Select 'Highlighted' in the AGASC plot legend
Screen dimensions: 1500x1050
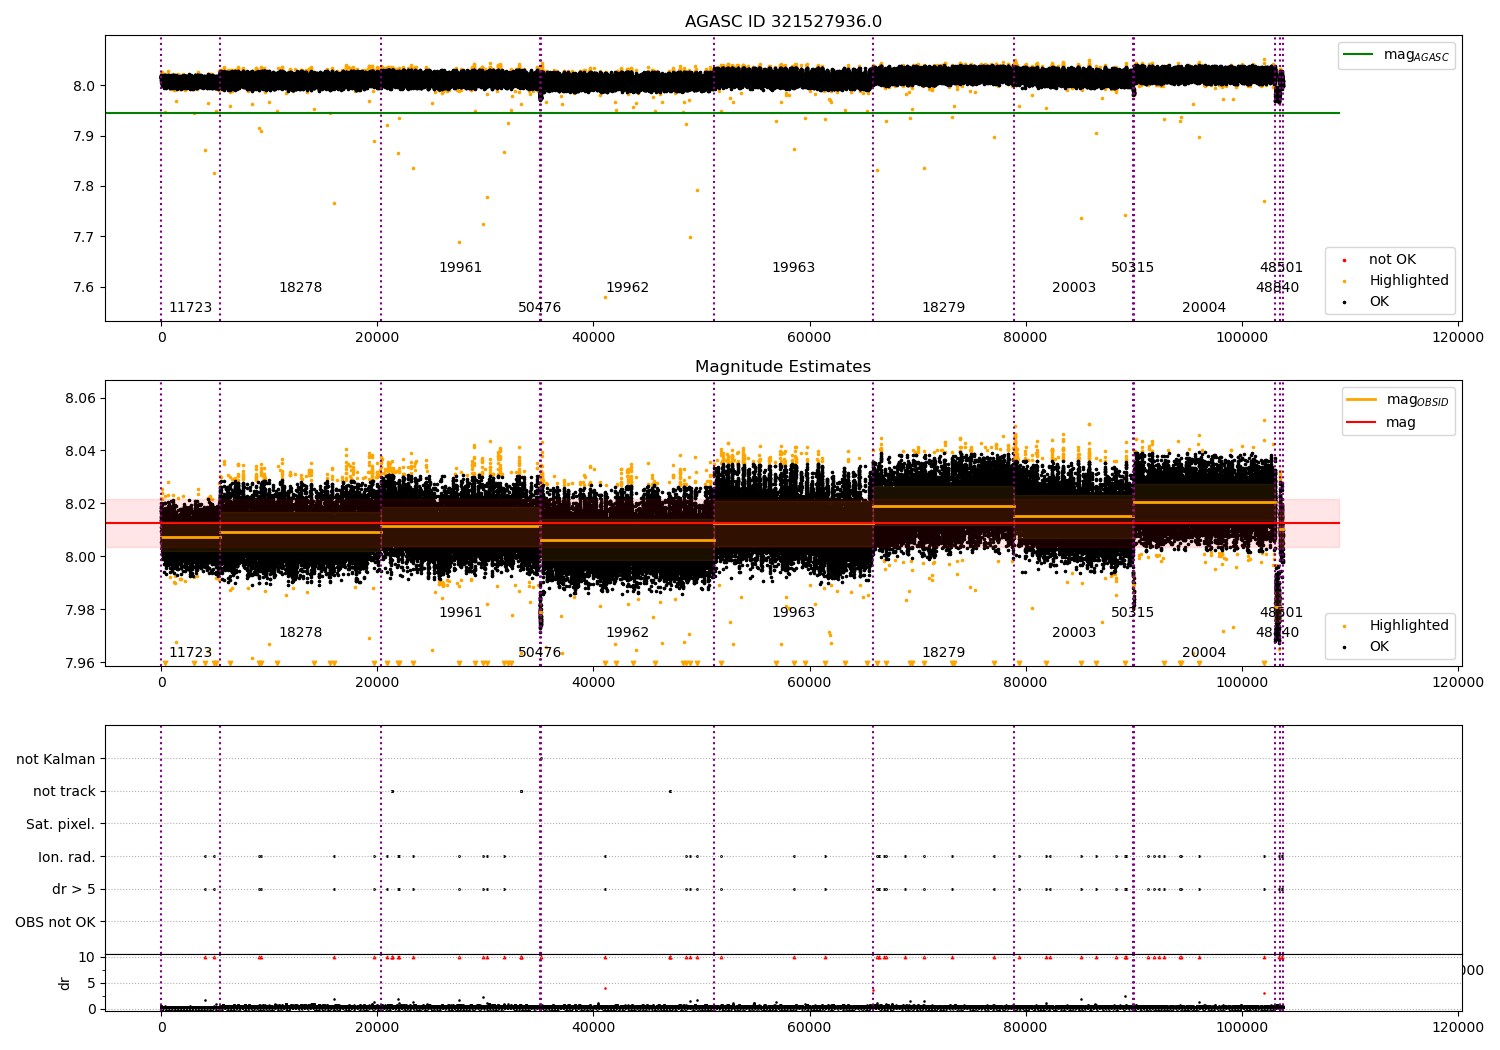pyautogui.click(x=1409, y=281)
